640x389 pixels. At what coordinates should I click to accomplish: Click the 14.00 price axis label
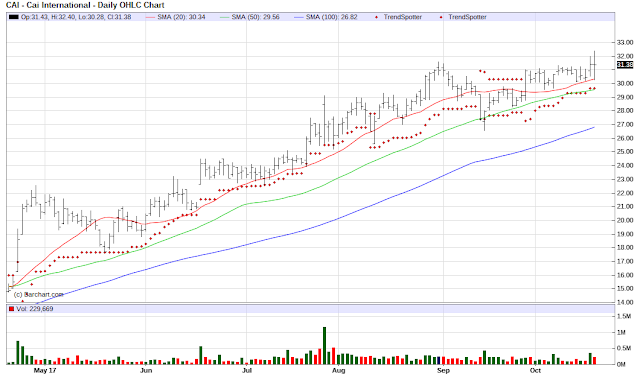[x=625, y=302]
